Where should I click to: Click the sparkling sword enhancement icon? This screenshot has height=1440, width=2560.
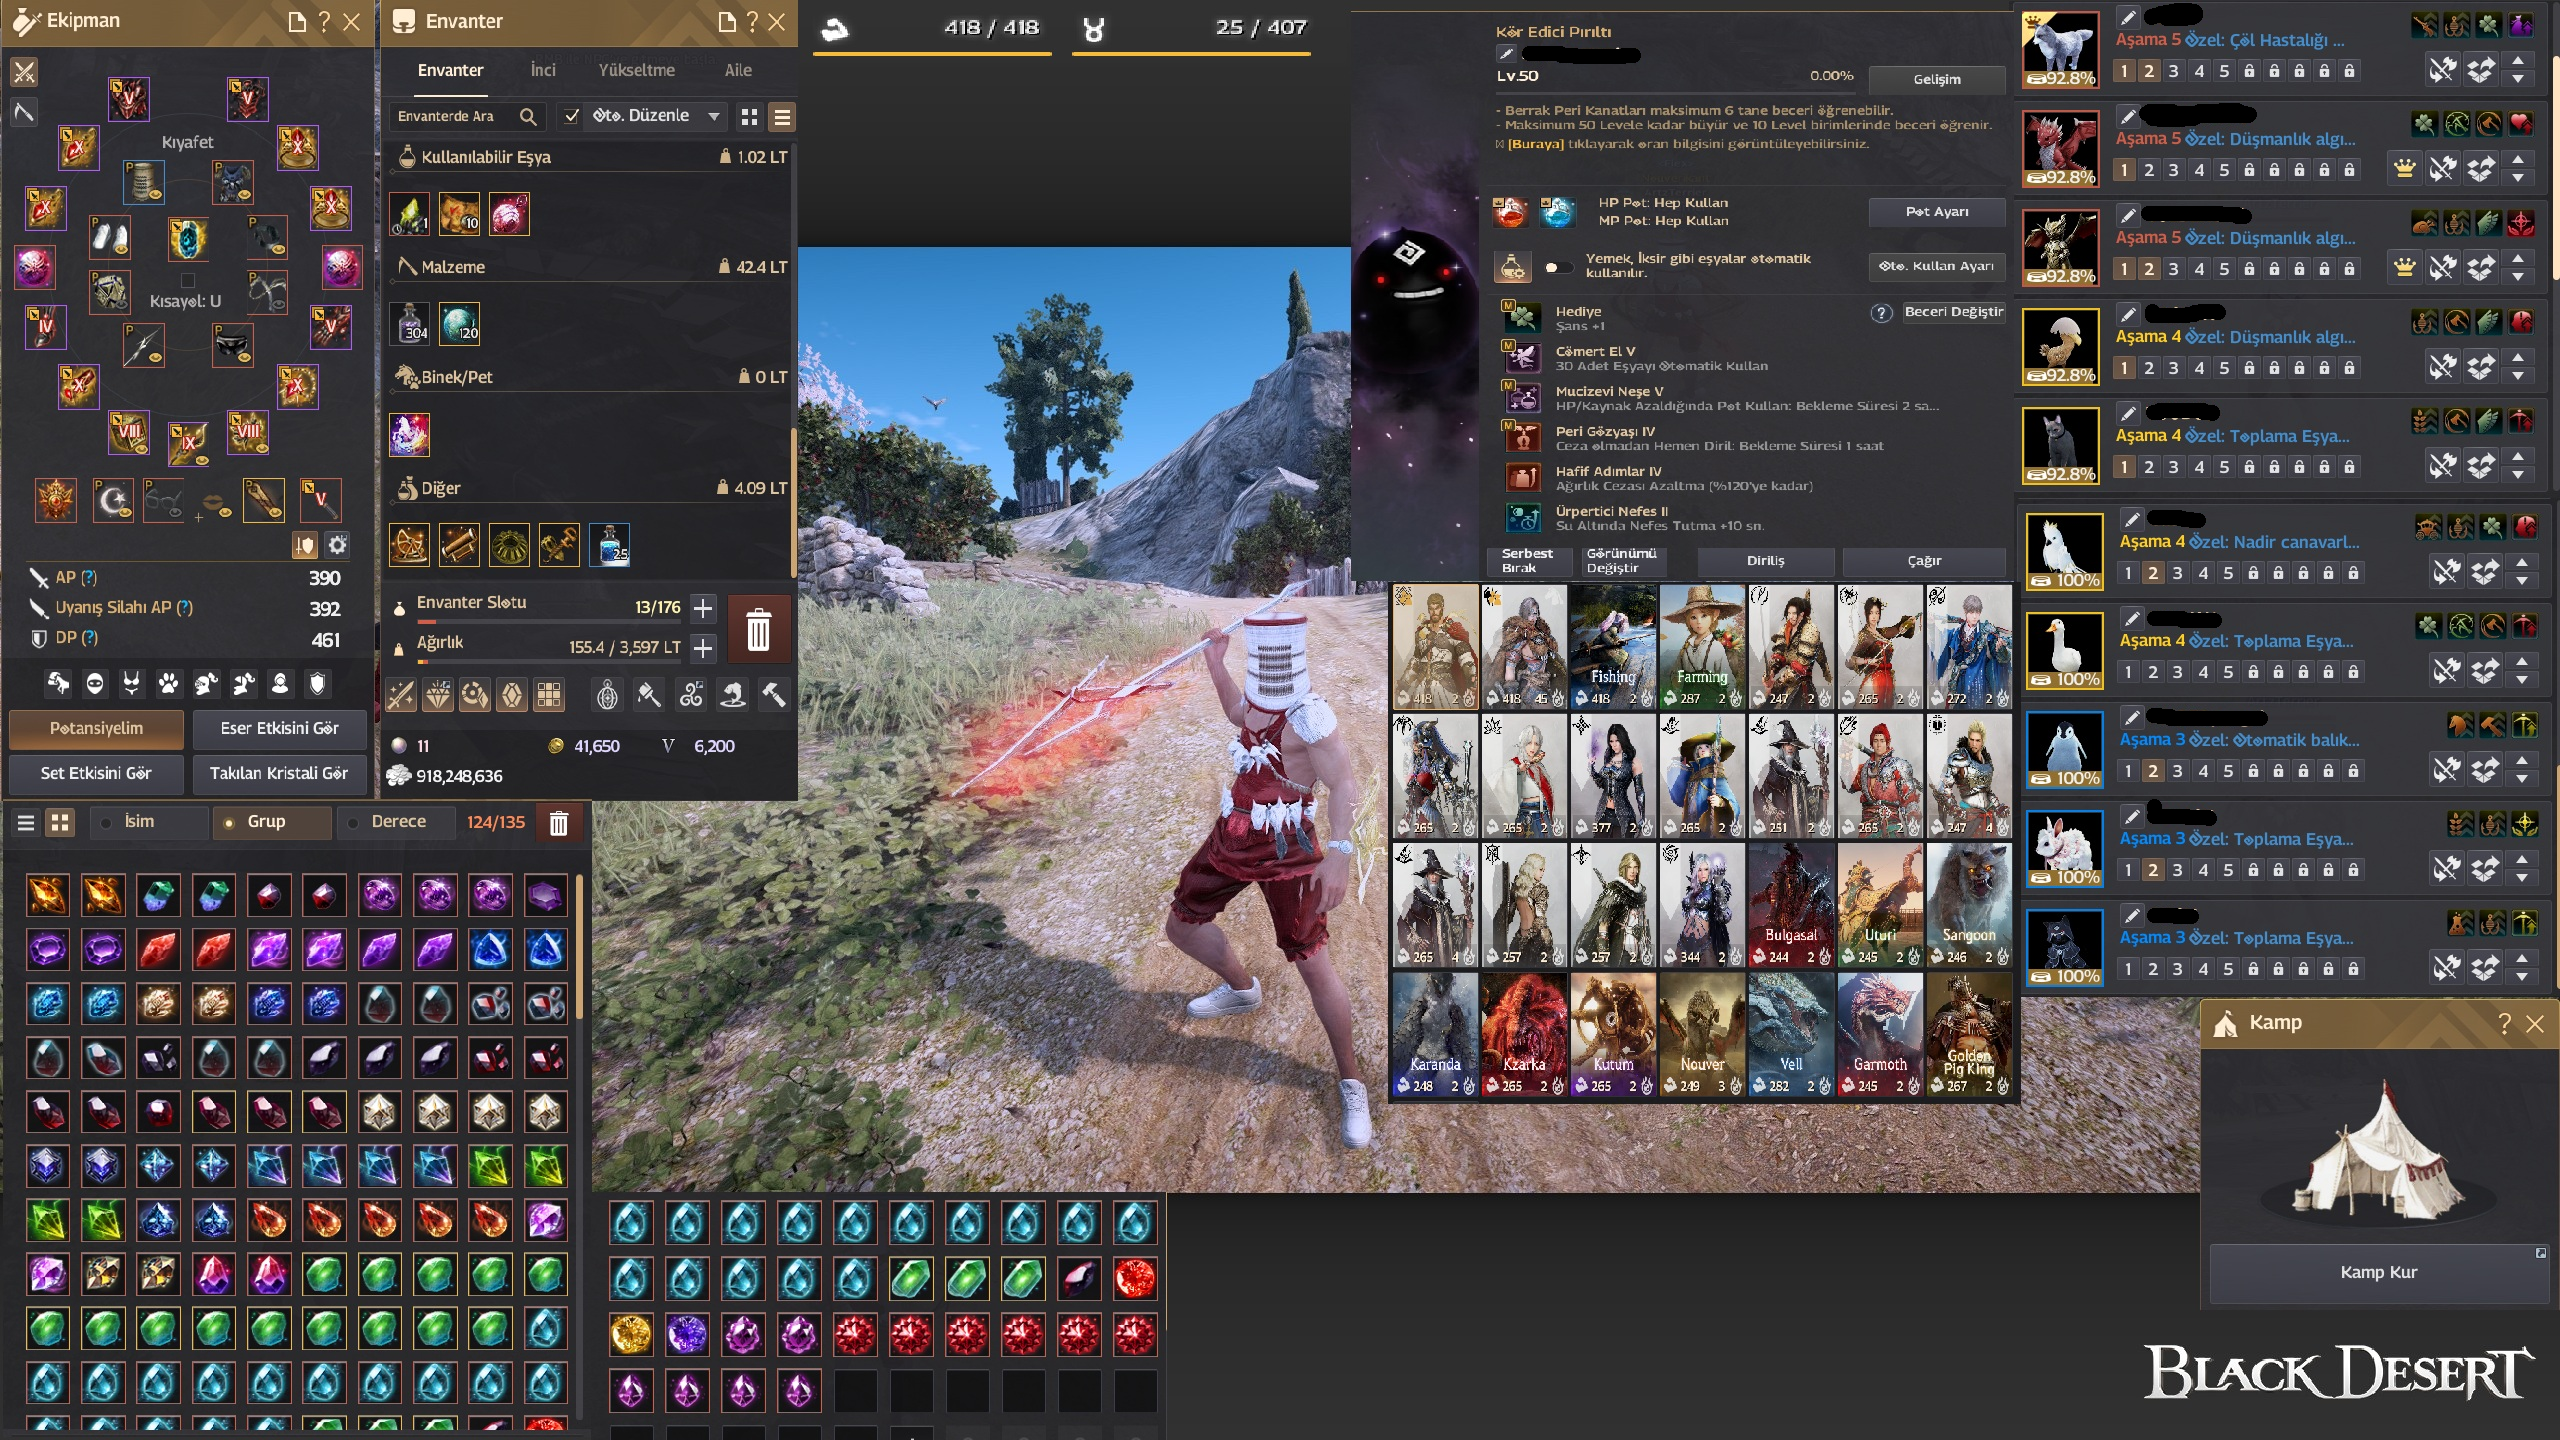[401, 693]
